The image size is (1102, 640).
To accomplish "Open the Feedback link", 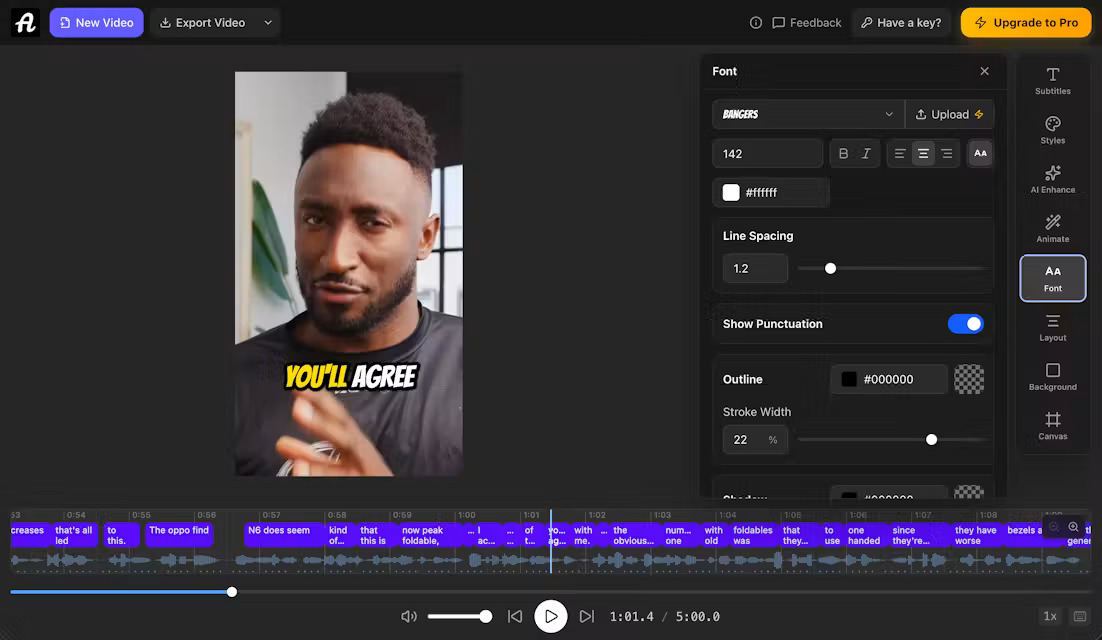I will click(x=806, y=22).
